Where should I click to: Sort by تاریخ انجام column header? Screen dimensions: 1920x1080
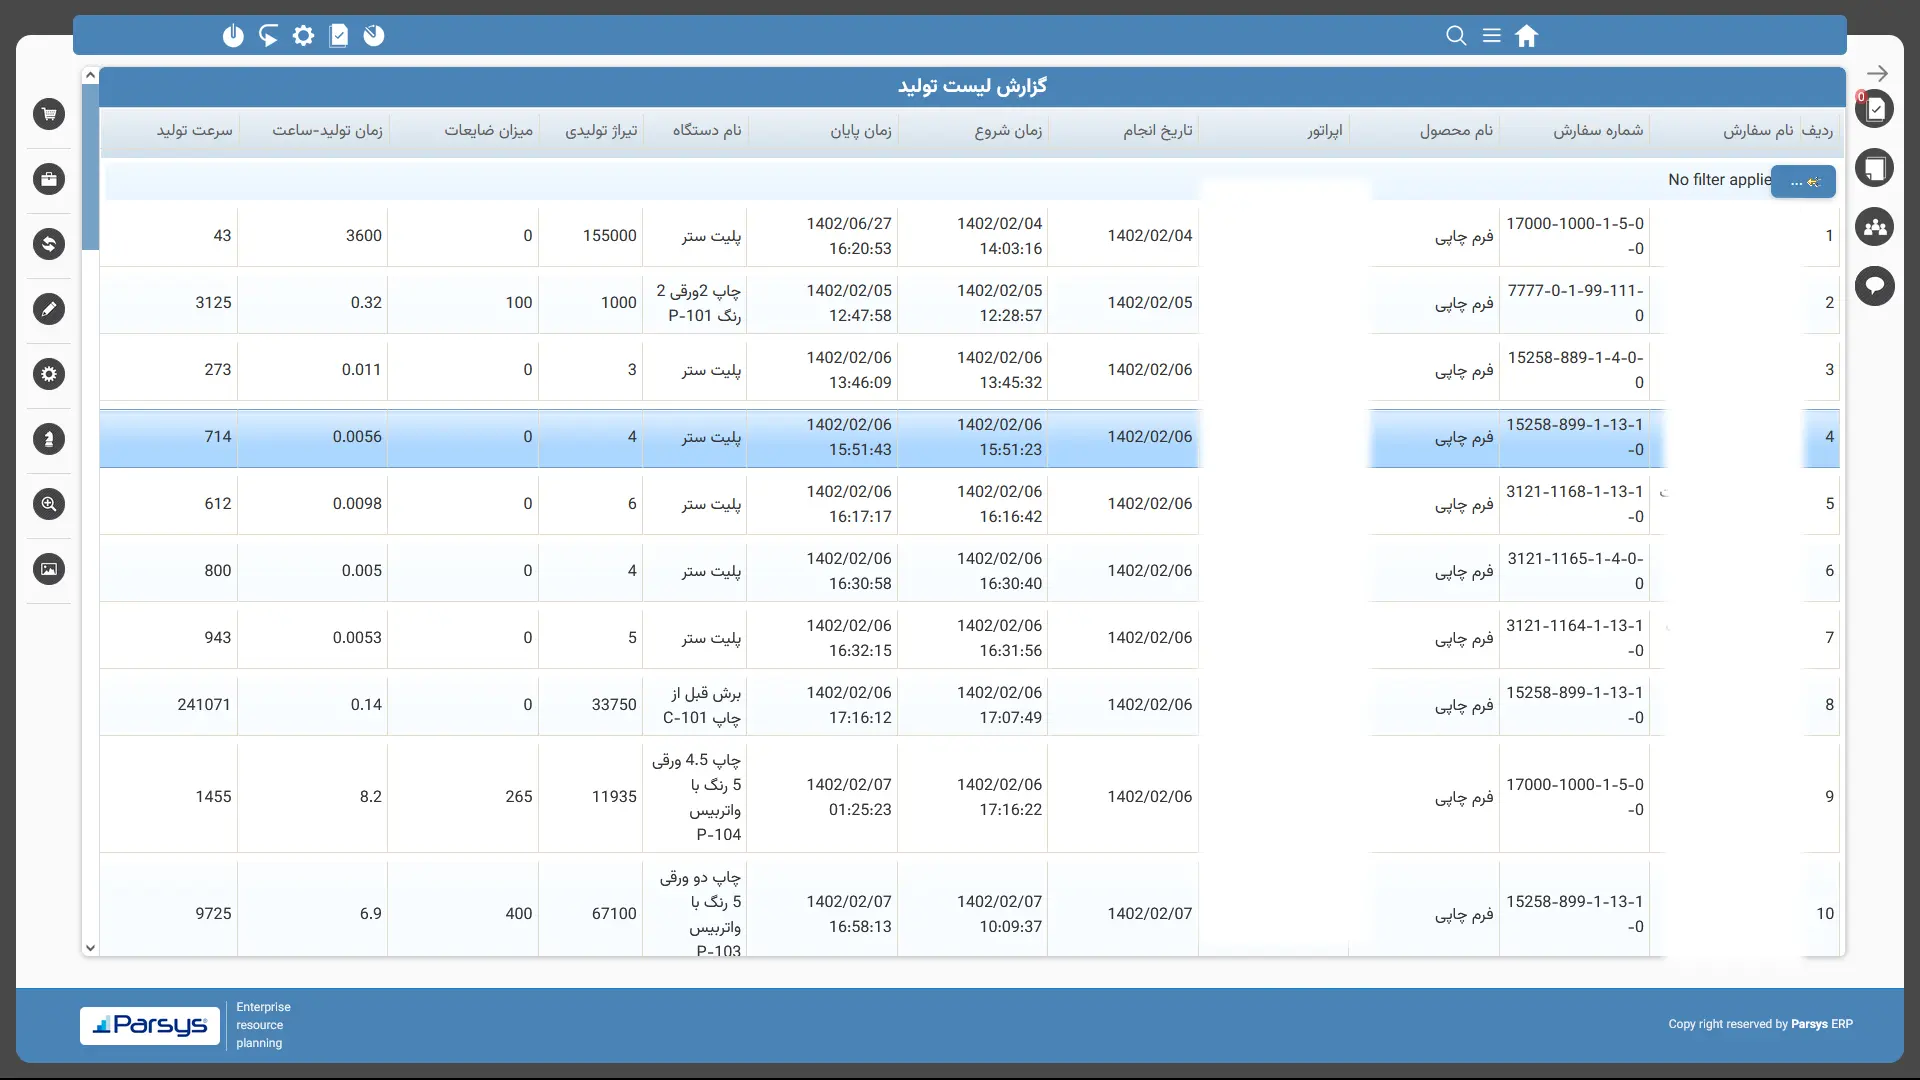tap(1157, 131)
